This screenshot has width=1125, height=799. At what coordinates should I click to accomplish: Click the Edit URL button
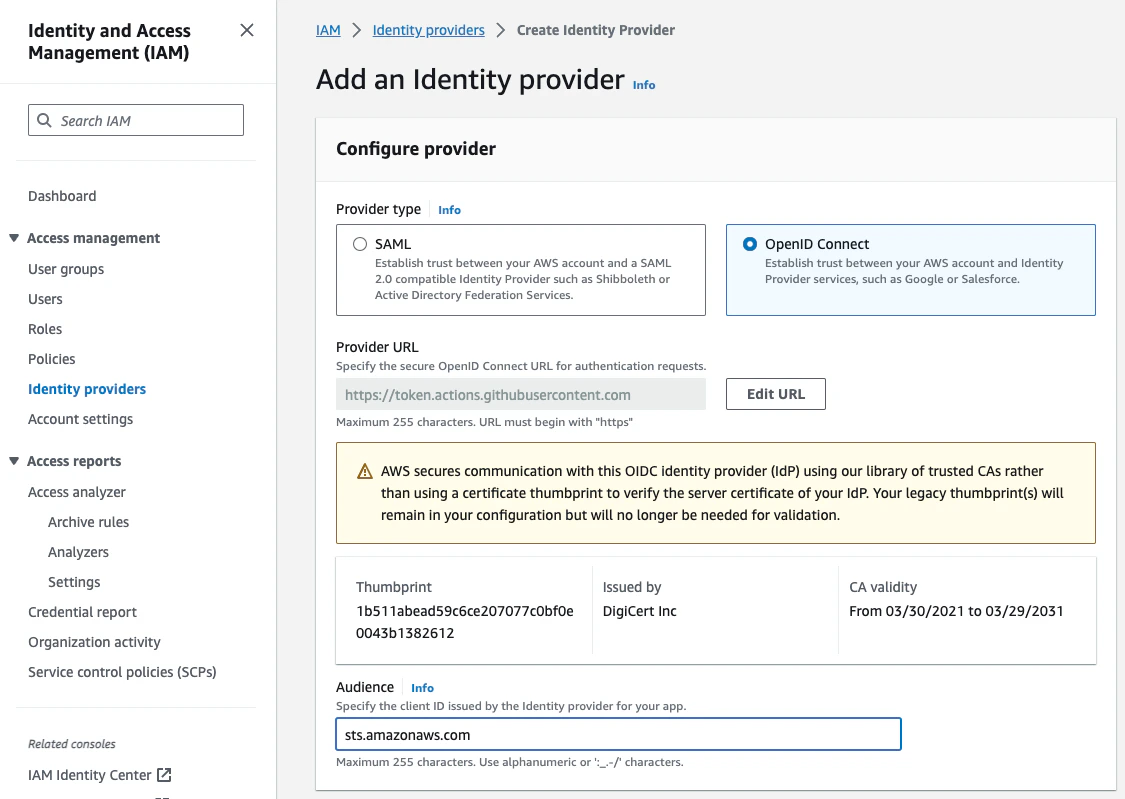(775, 394)
